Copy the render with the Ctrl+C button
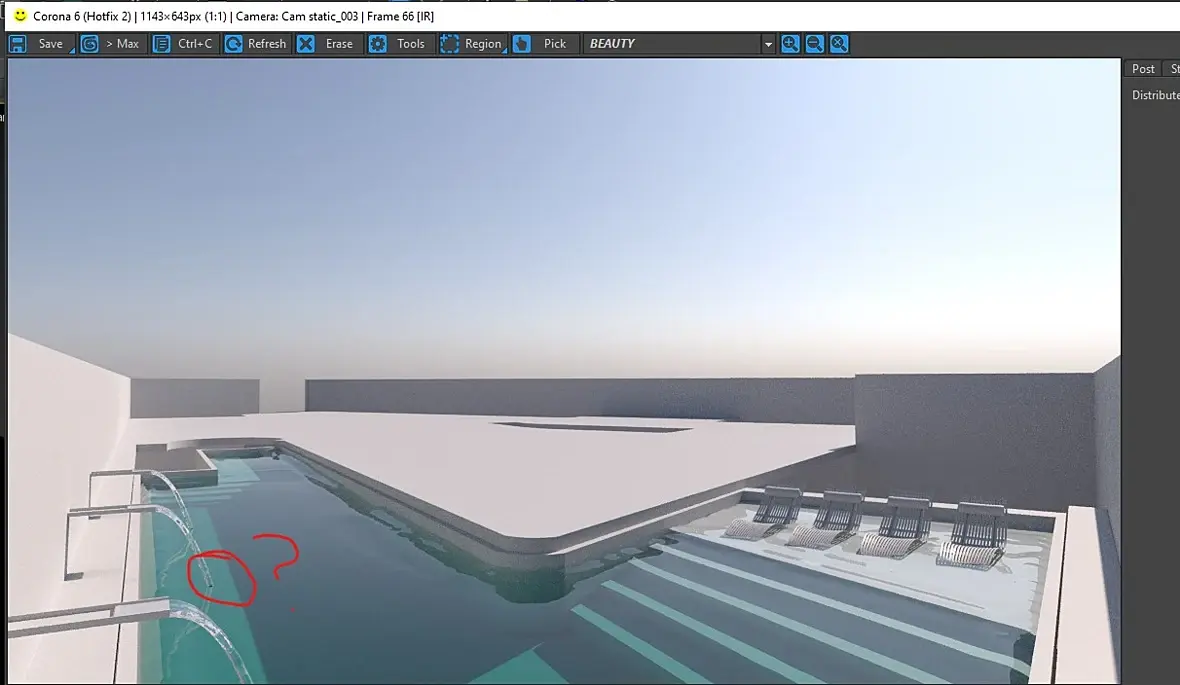 195,44
